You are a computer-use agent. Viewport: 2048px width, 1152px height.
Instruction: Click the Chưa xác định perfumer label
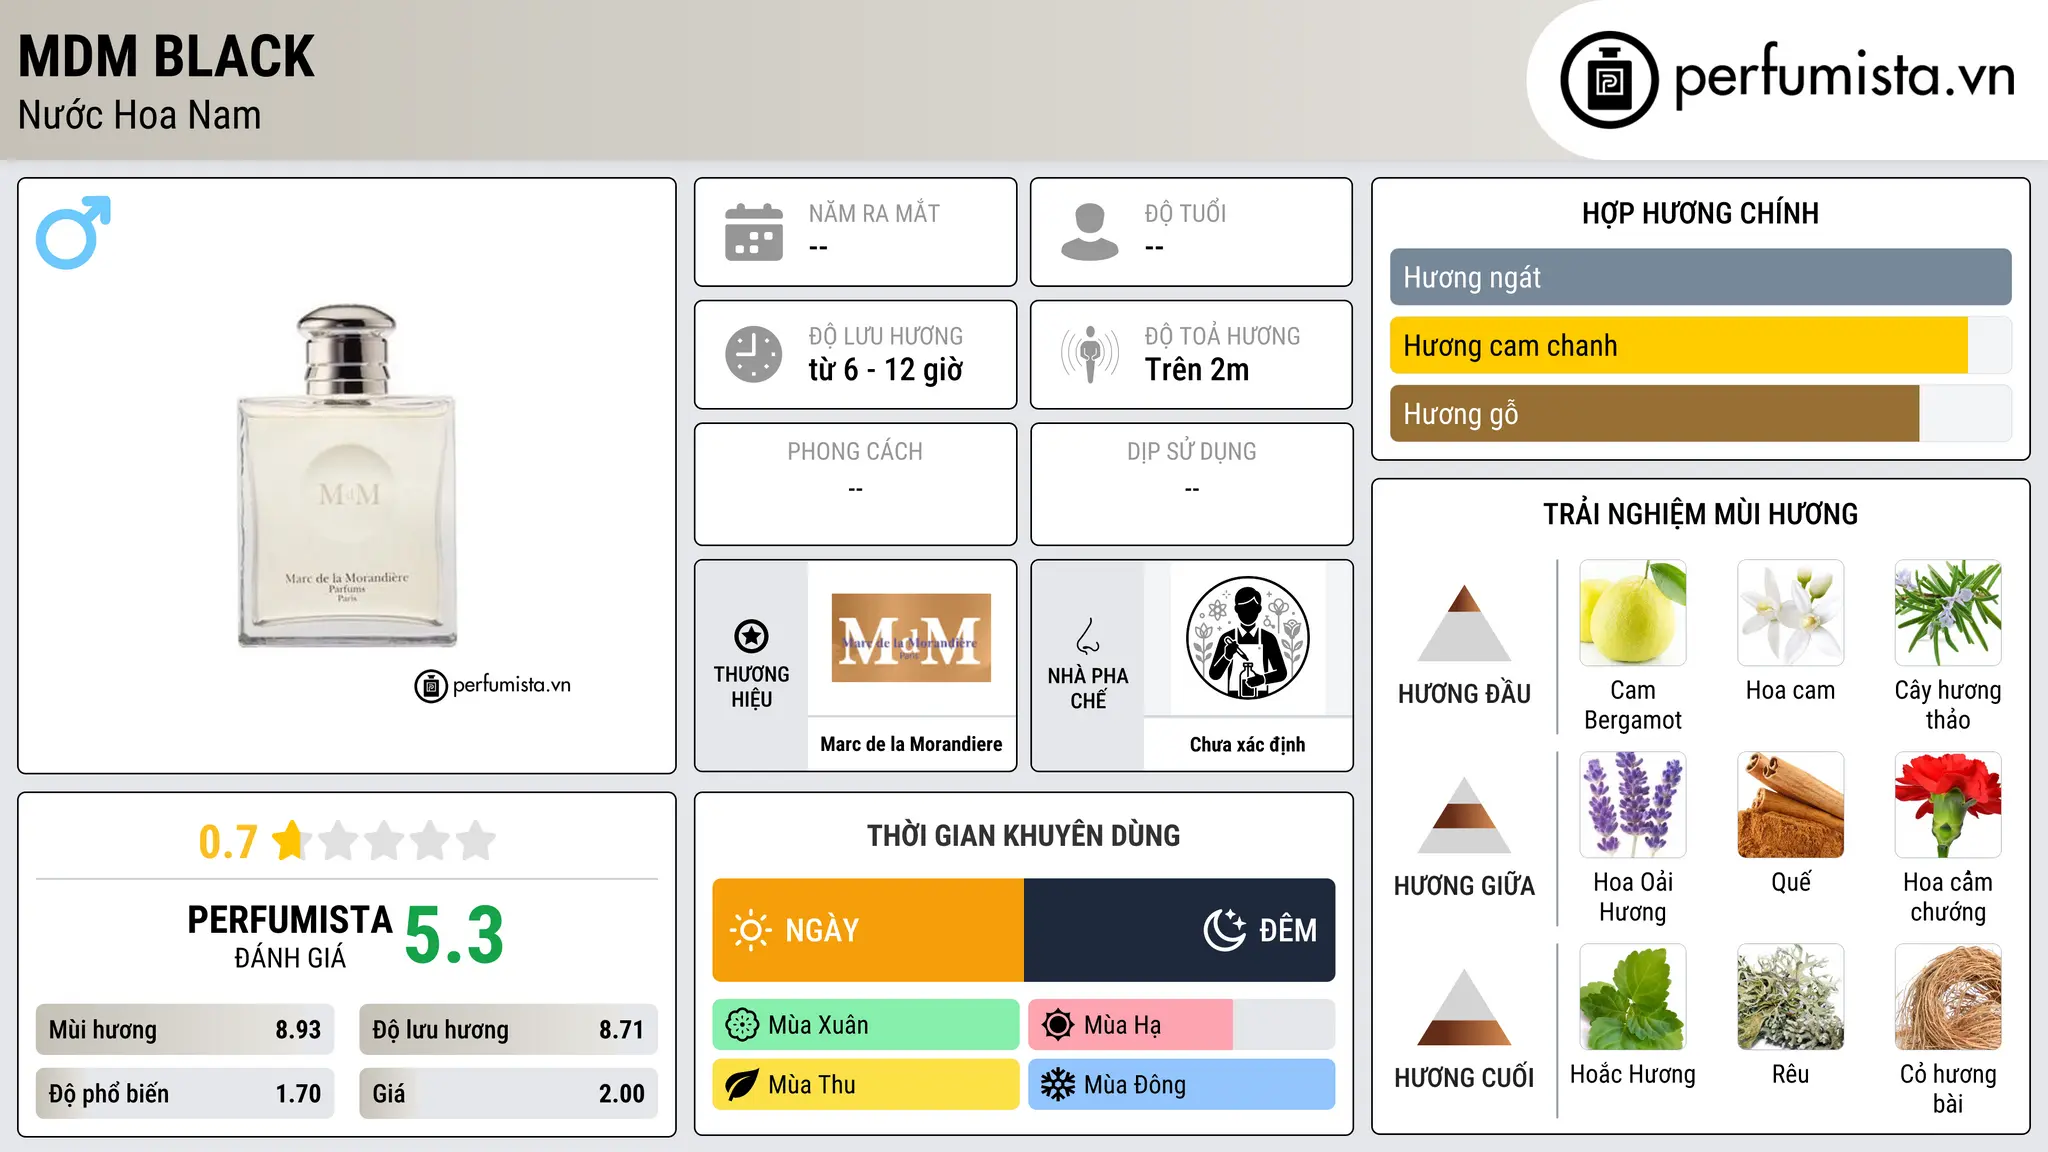(x=1247, y=744)
